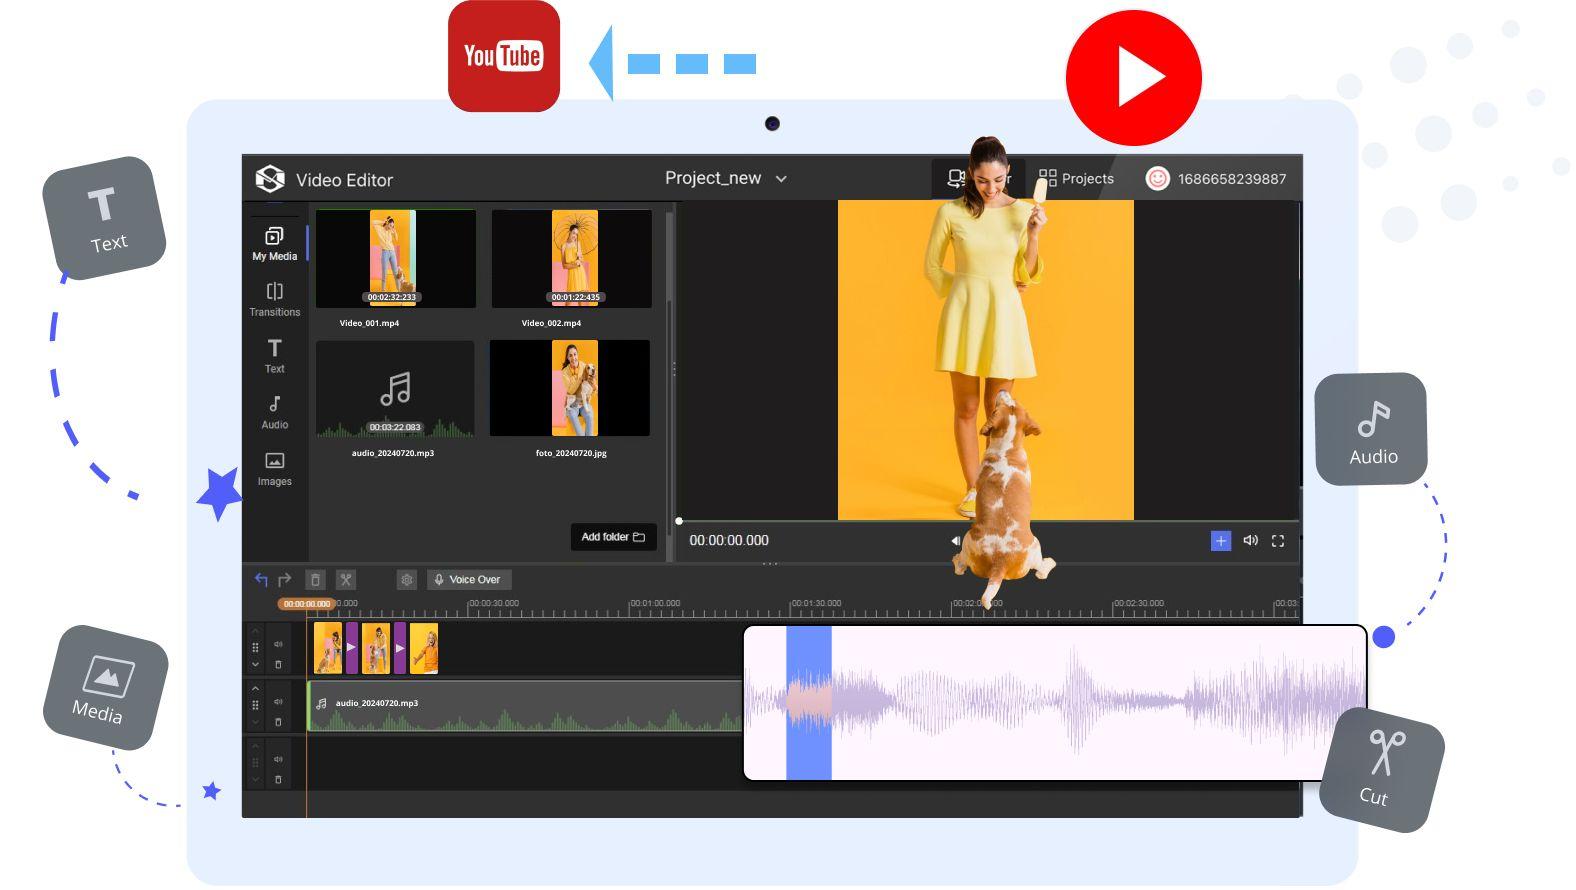
Task: Open the Transitions tab
Action: (275, 299)
